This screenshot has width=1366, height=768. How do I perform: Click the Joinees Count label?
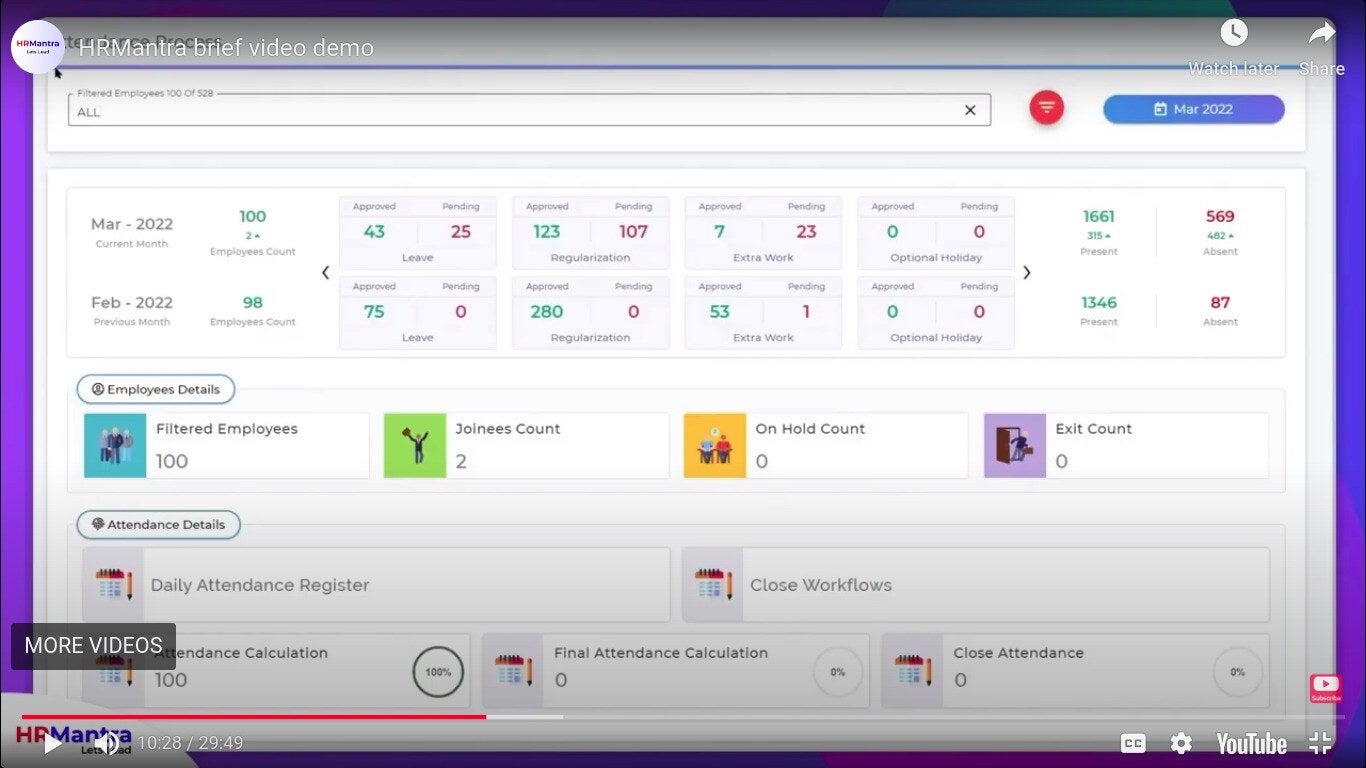tap(508, 429)
